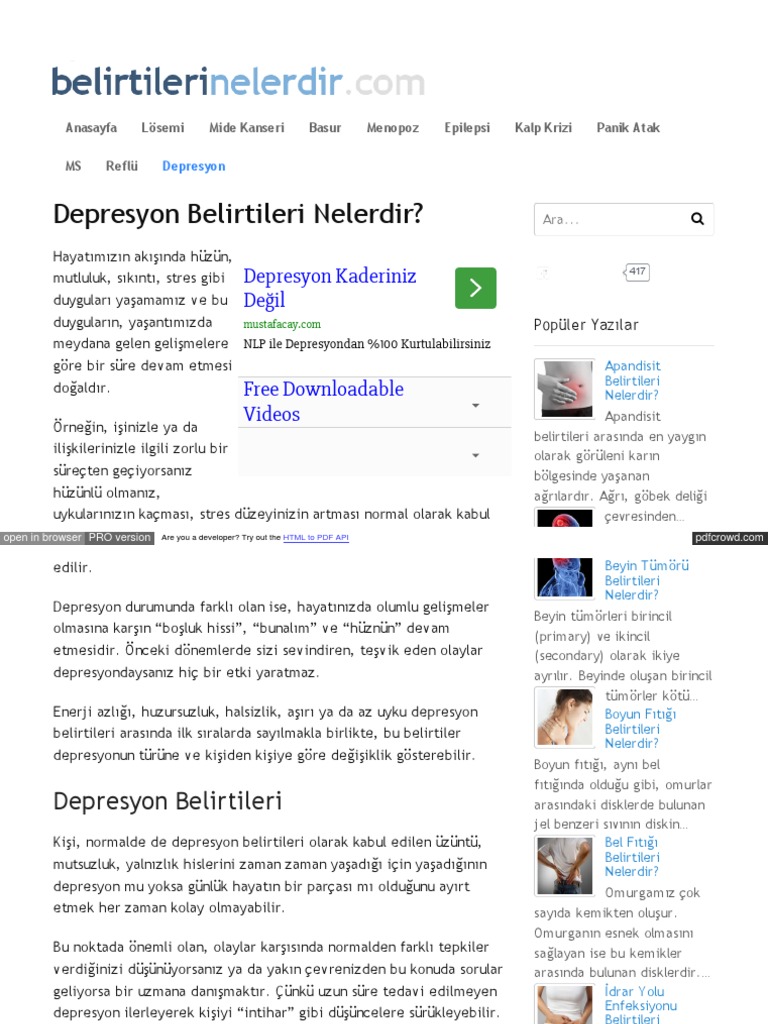
Task: Click the PRO version button
Action: tap(120, 537)
